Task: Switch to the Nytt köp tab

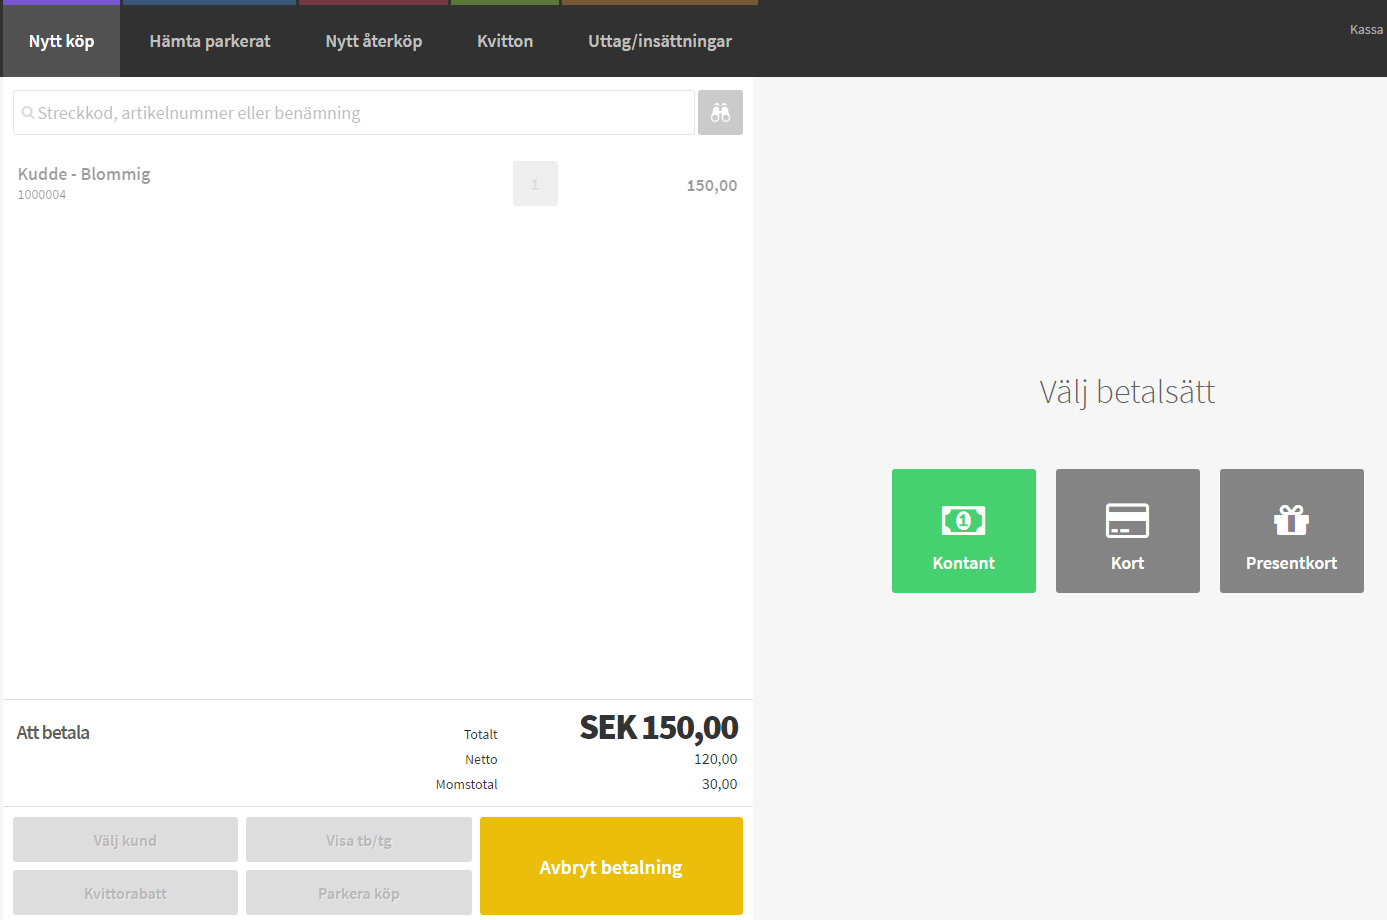Action: (61, 41)
